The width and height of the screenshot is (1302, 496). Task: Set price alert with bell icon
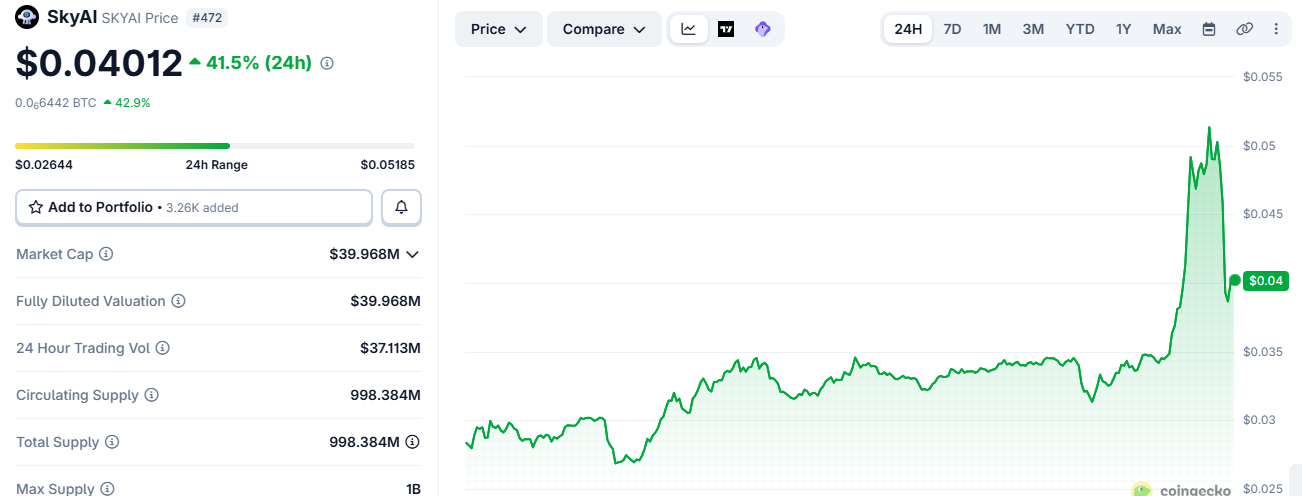[x=401, y=207]
